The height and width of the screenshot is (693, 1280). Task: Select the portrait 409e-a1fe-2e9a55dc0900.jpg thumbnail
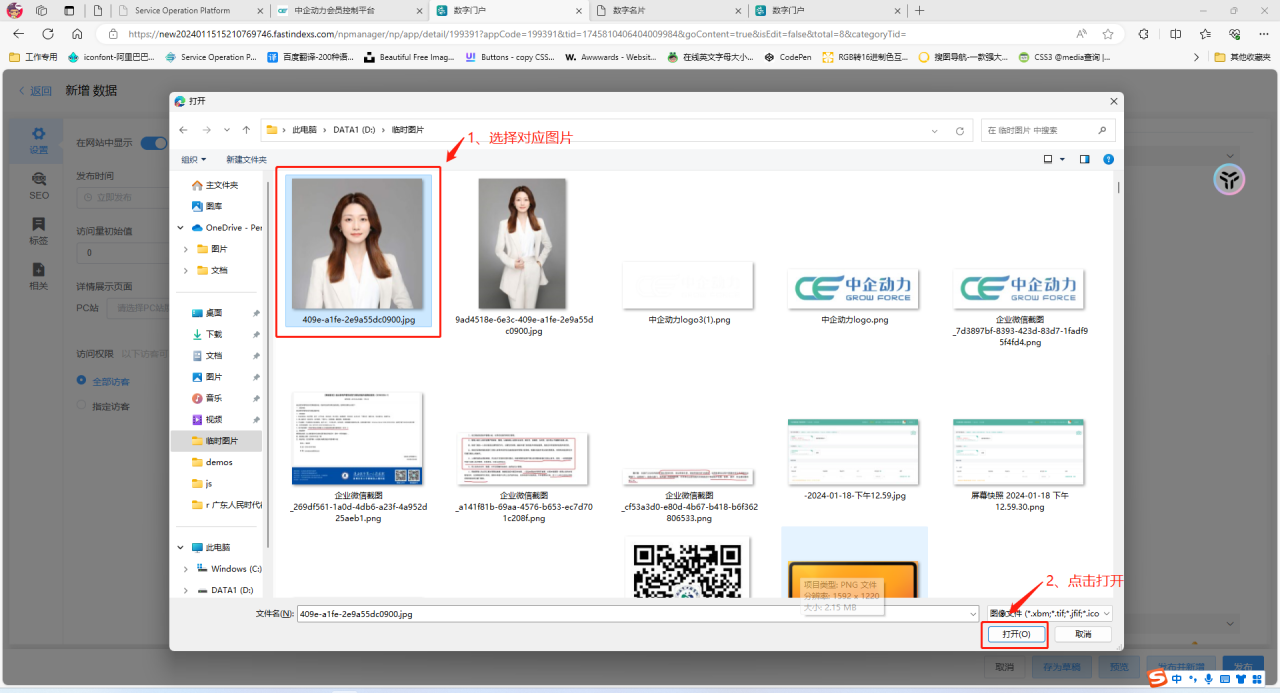pyautogui.click(x=357, y=244)
